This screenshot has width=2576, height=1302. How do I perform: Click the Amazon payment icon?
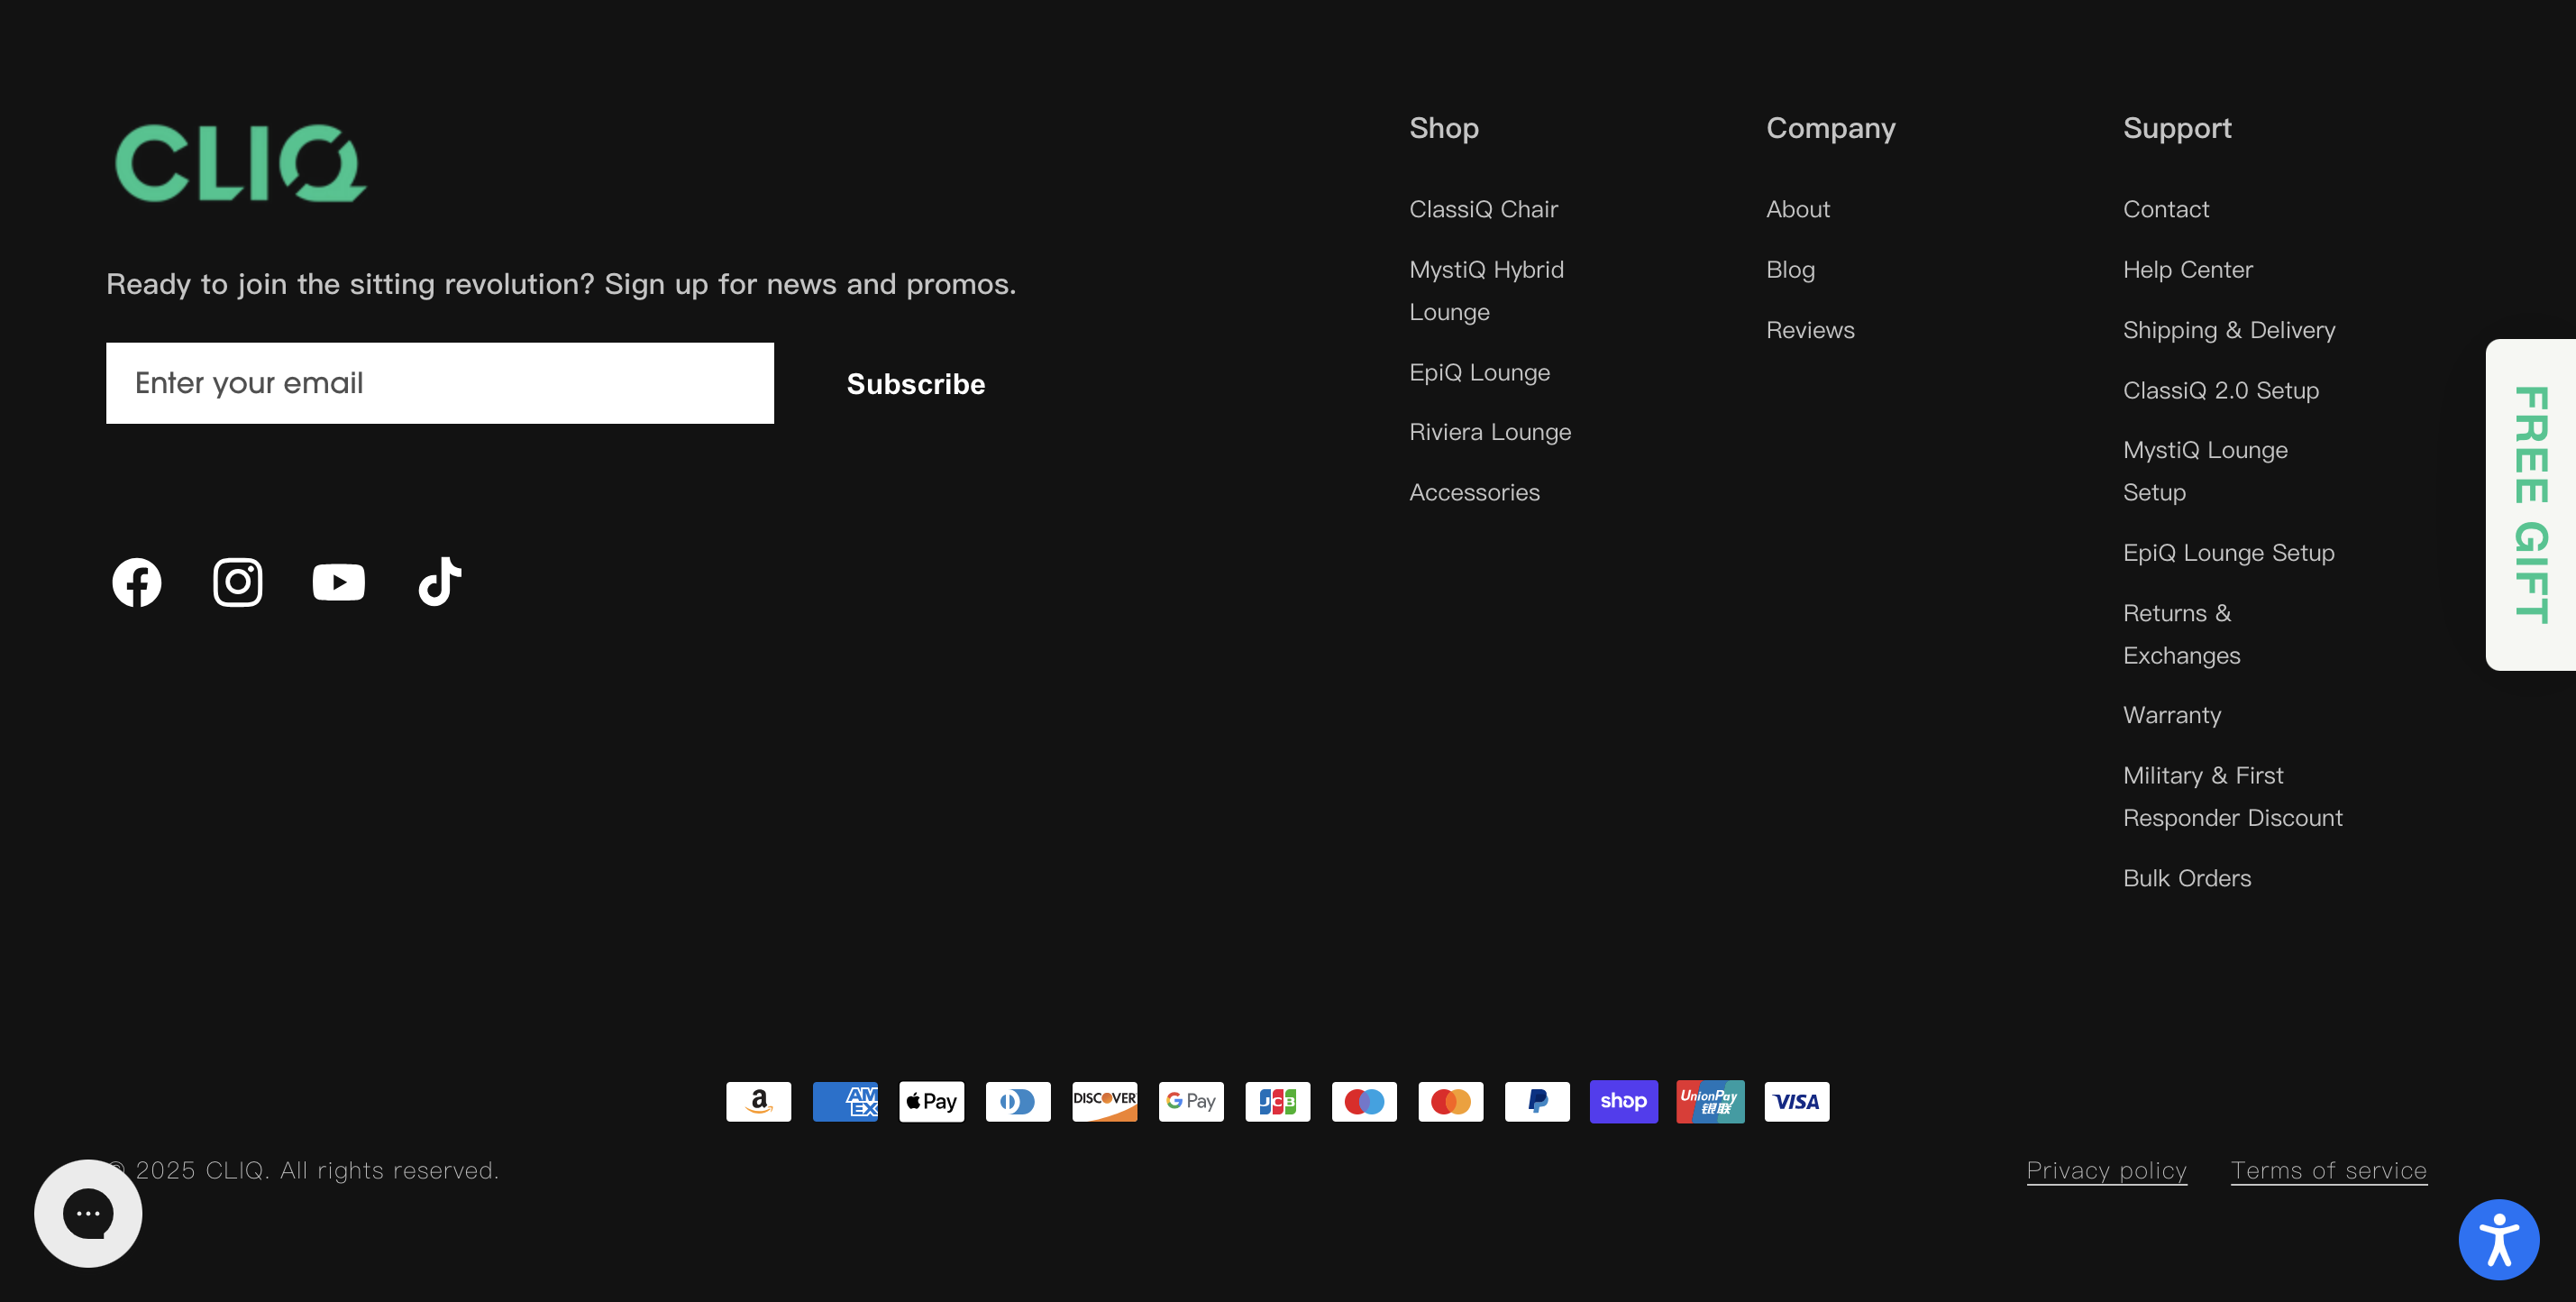758,1101
